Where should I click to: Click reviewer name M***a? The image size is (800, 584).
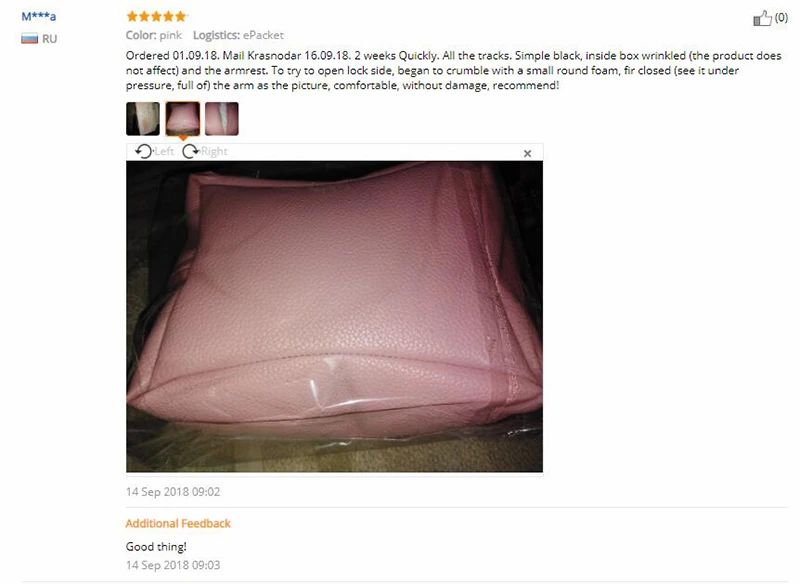coord(39,16)
